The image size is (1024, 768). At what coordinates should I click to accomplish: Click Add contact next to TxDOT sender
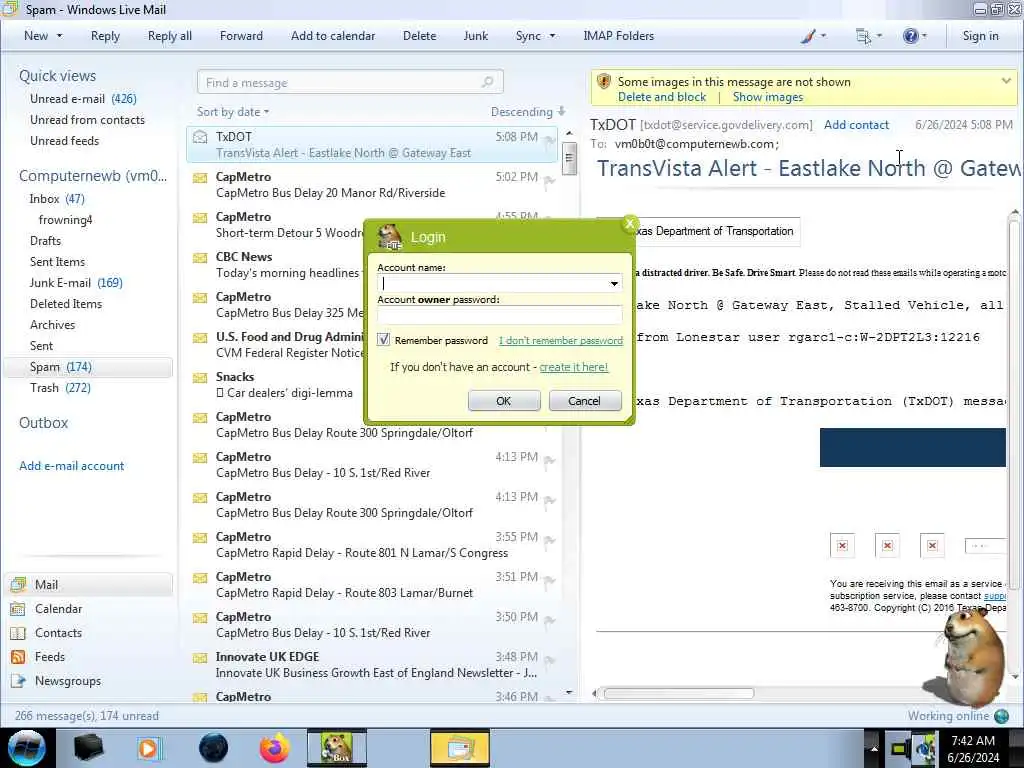(x=856, y=125)
